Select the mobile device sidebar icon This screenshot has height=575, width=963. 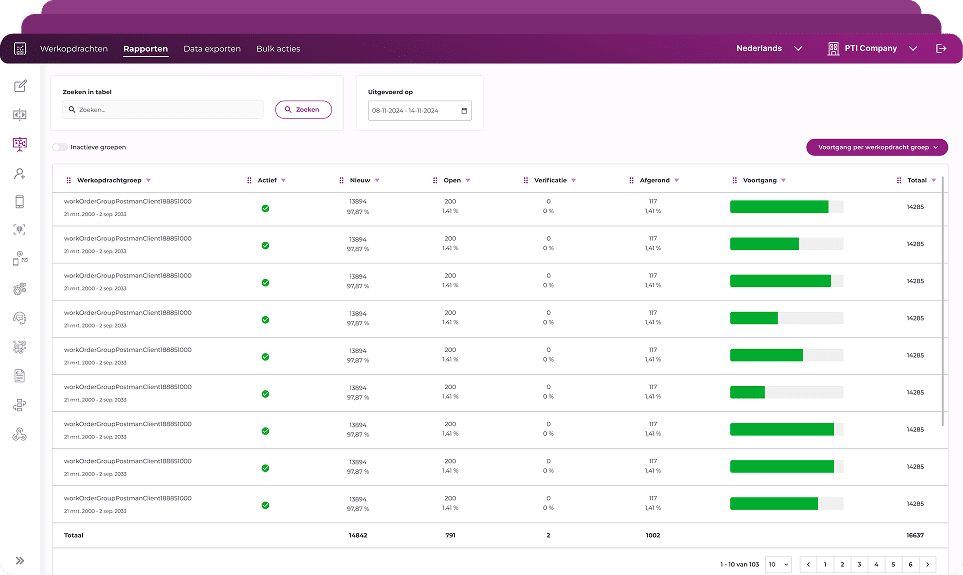coord(20,201)
